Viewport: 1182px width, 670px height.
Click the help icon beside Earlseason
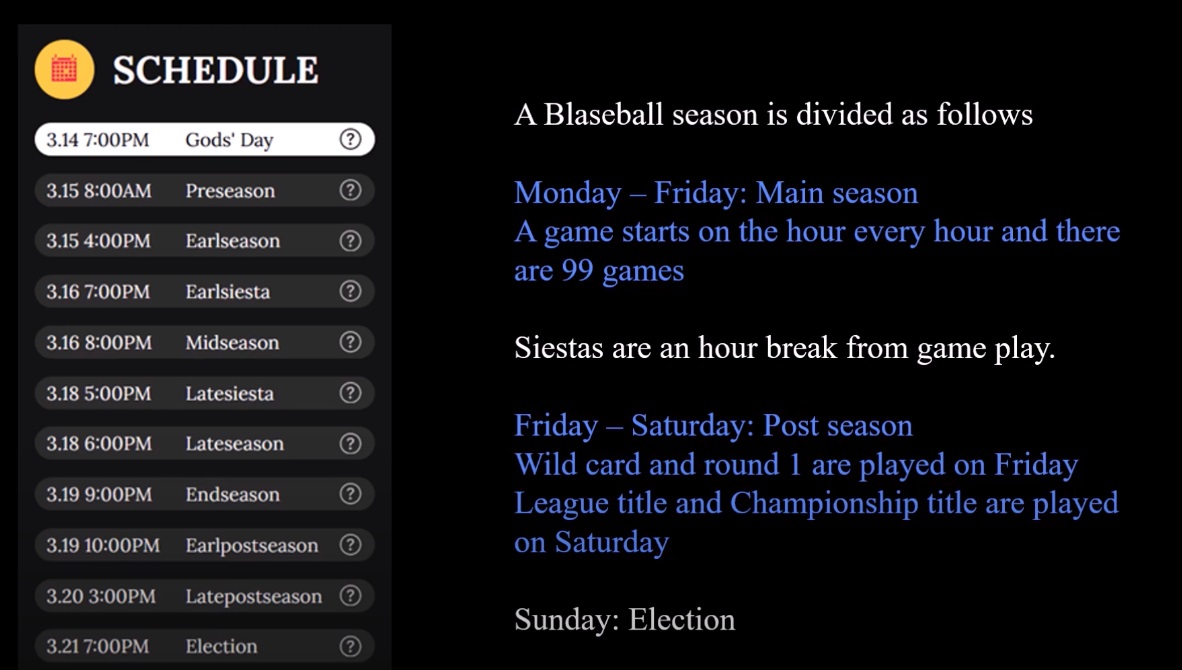click(351, 240)
